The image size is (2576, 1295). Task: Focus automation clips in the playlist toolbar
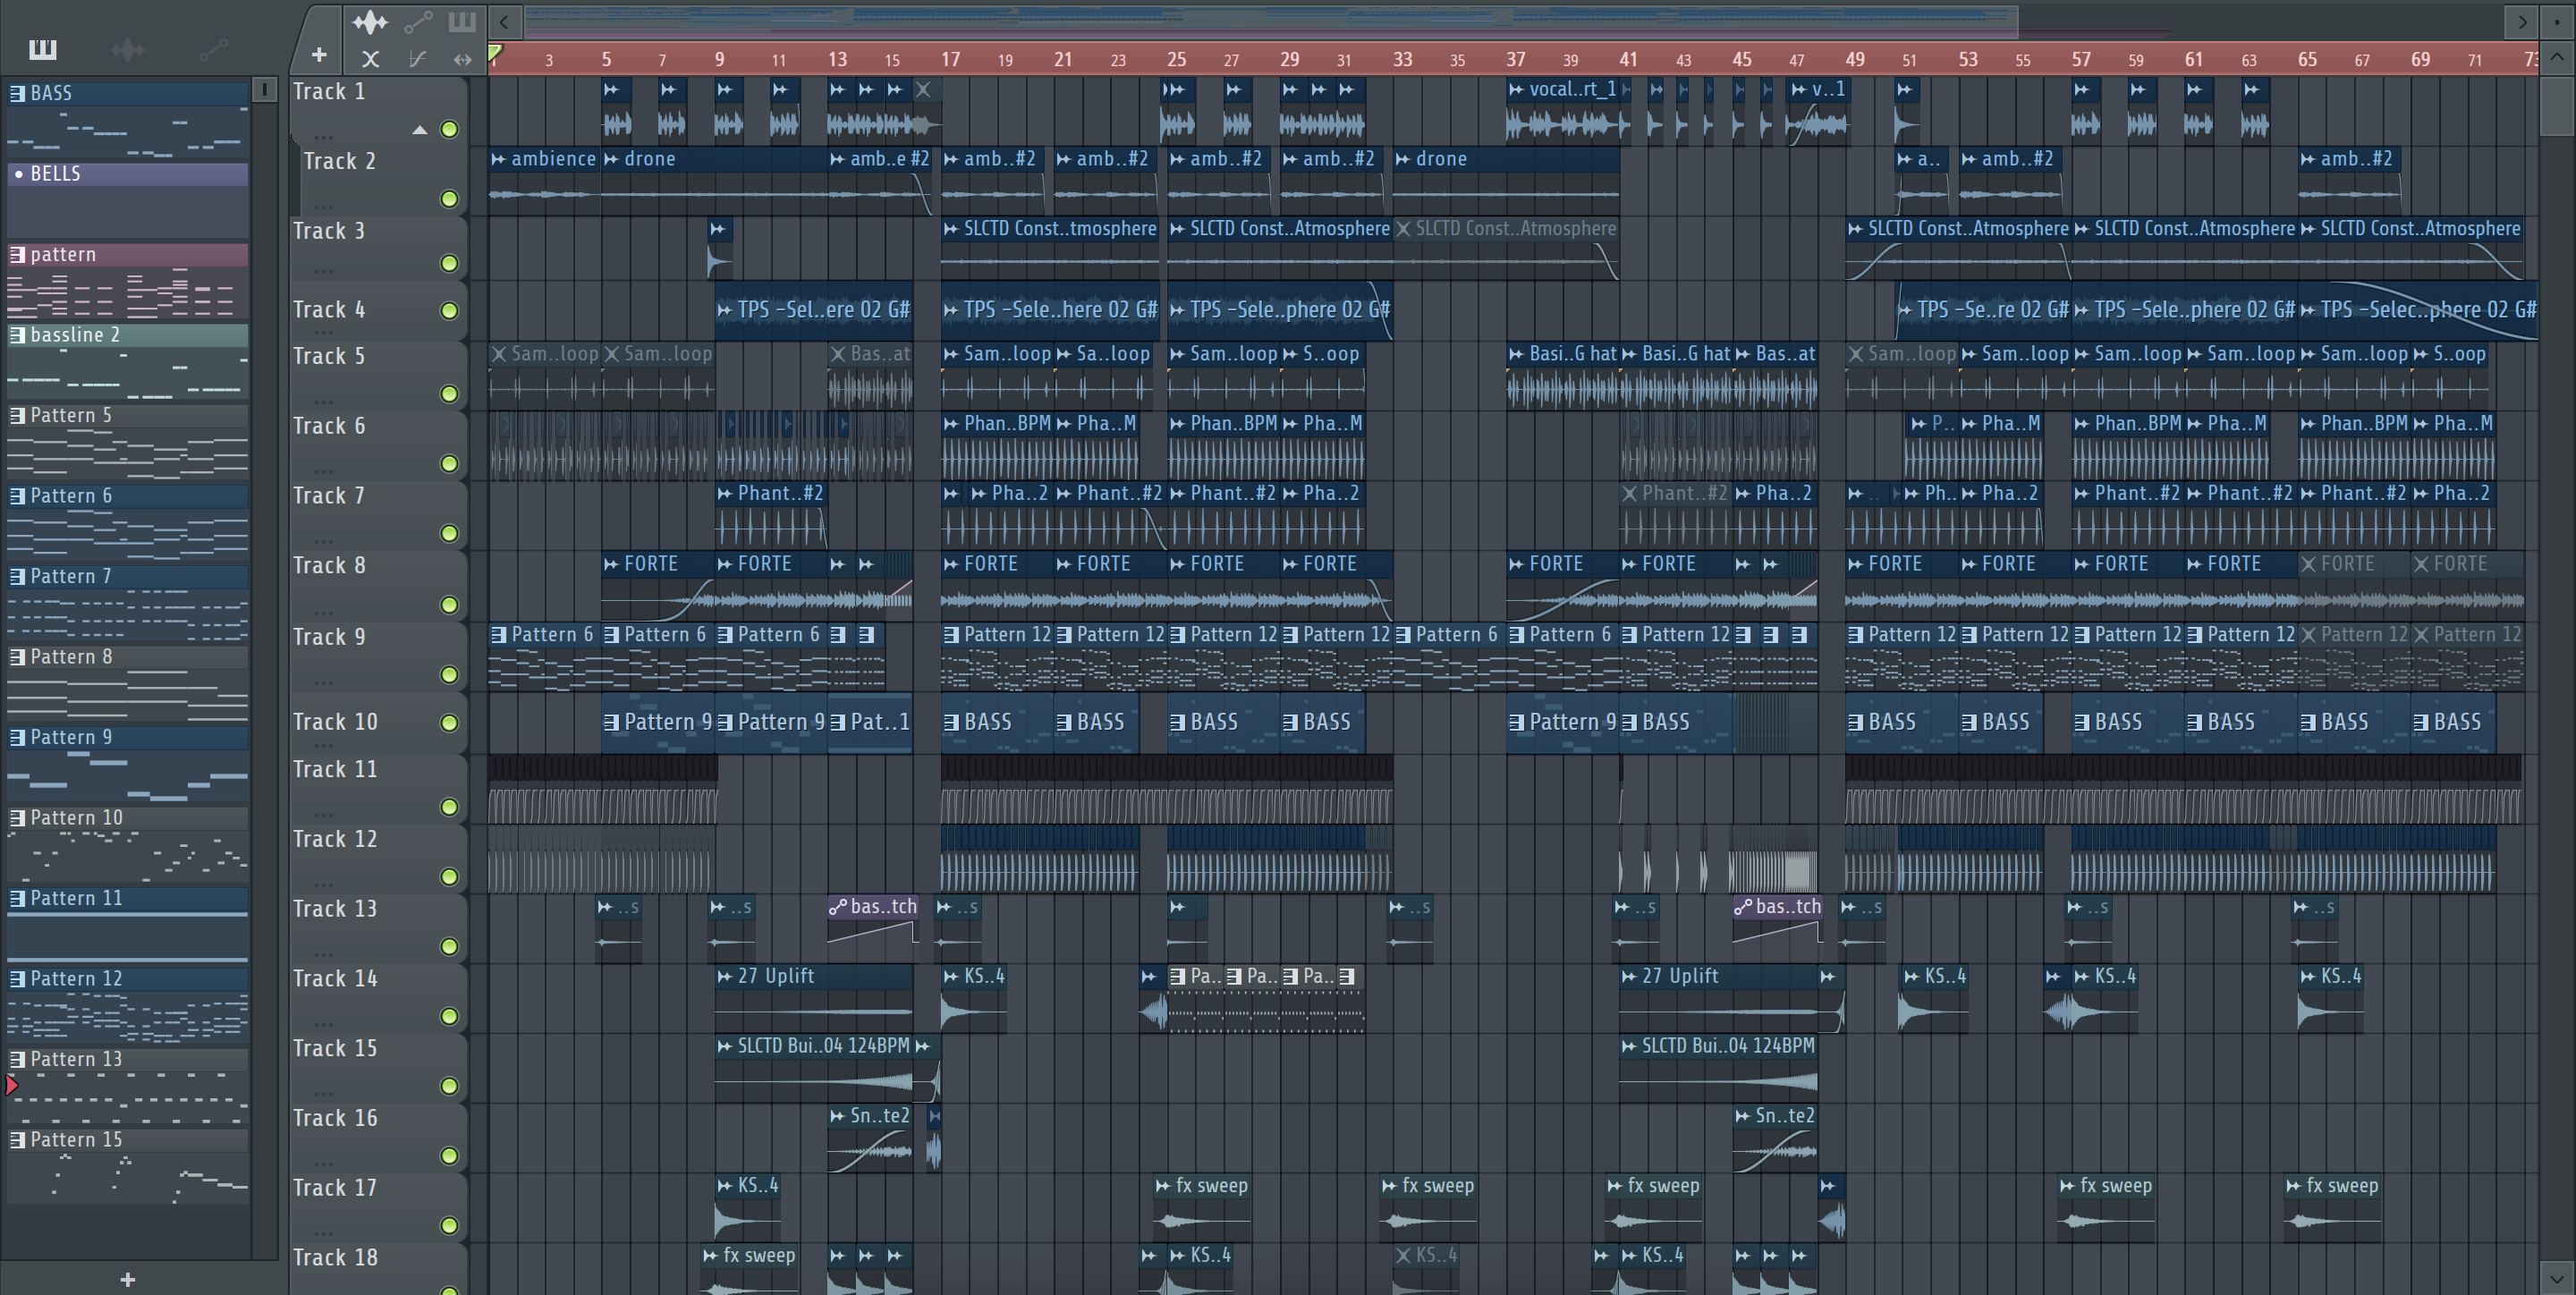coord(418,21)
